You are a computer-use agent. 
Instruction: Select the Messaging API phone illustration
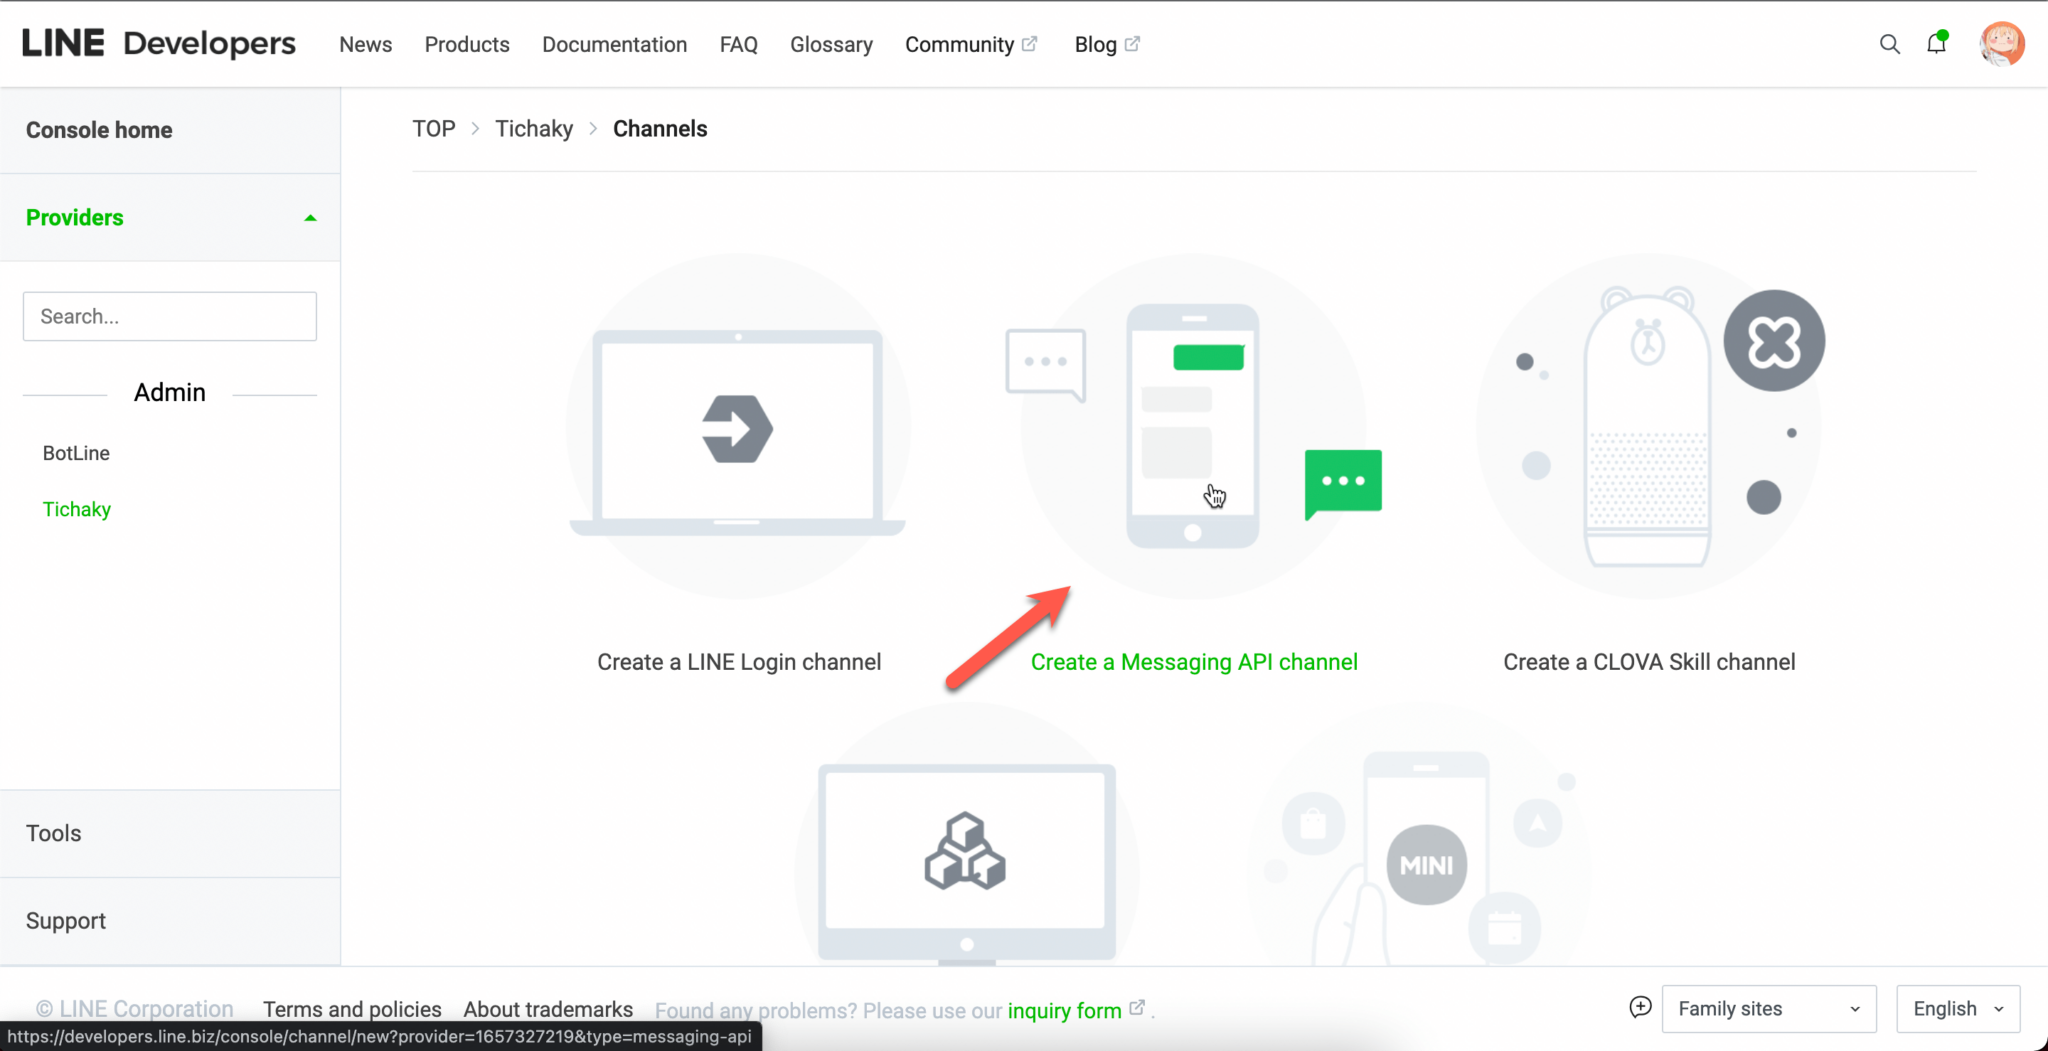pos(1195,425)
